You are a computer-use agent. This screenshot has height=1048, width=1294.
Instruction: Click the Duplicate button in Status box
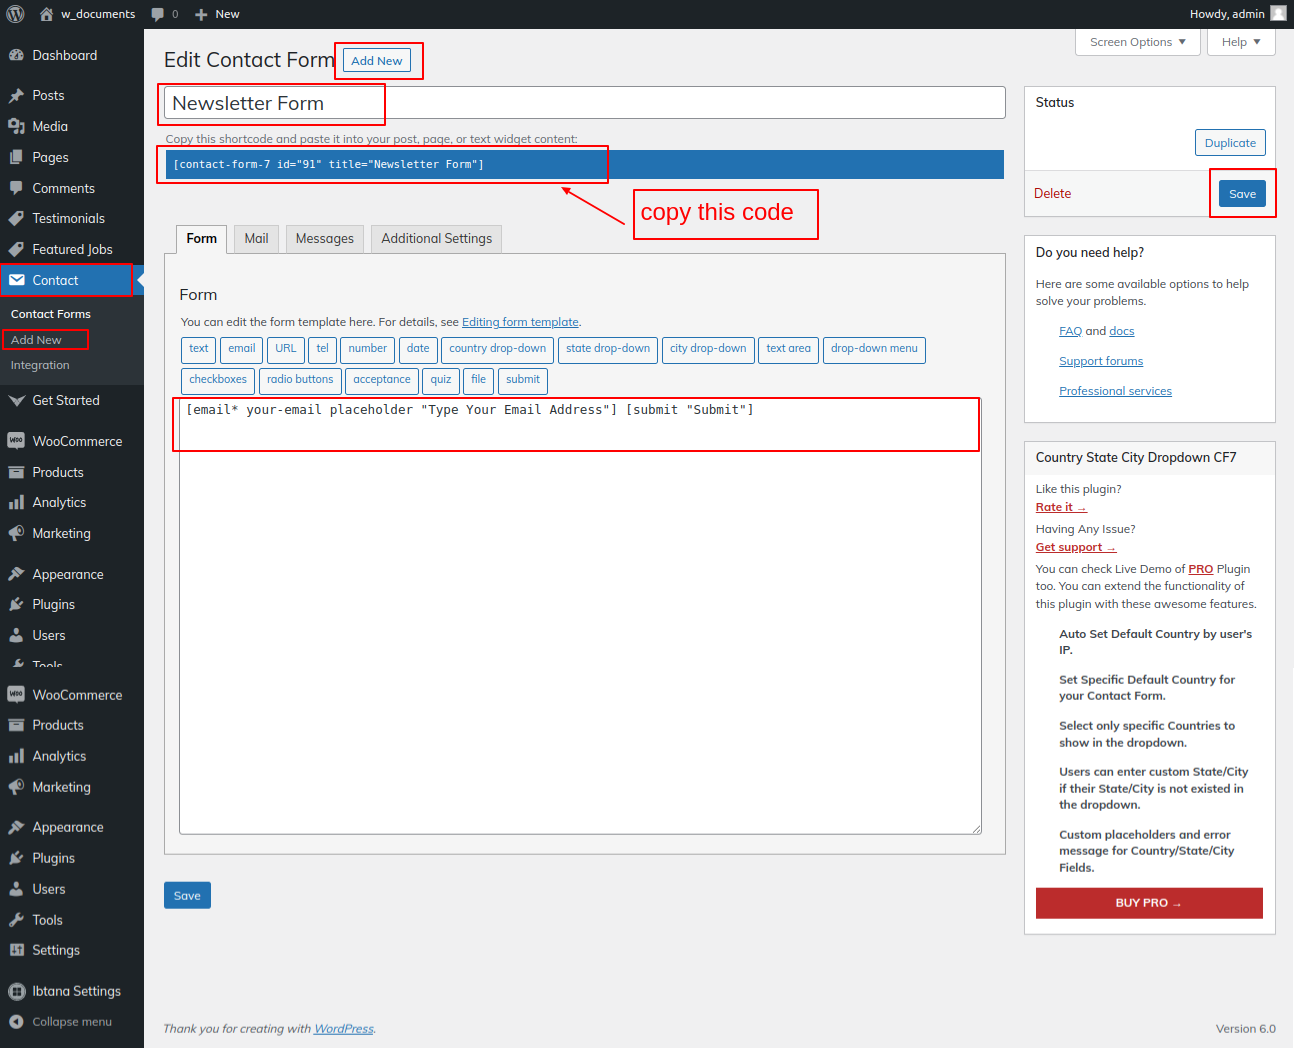click(x=1229, y=143)
